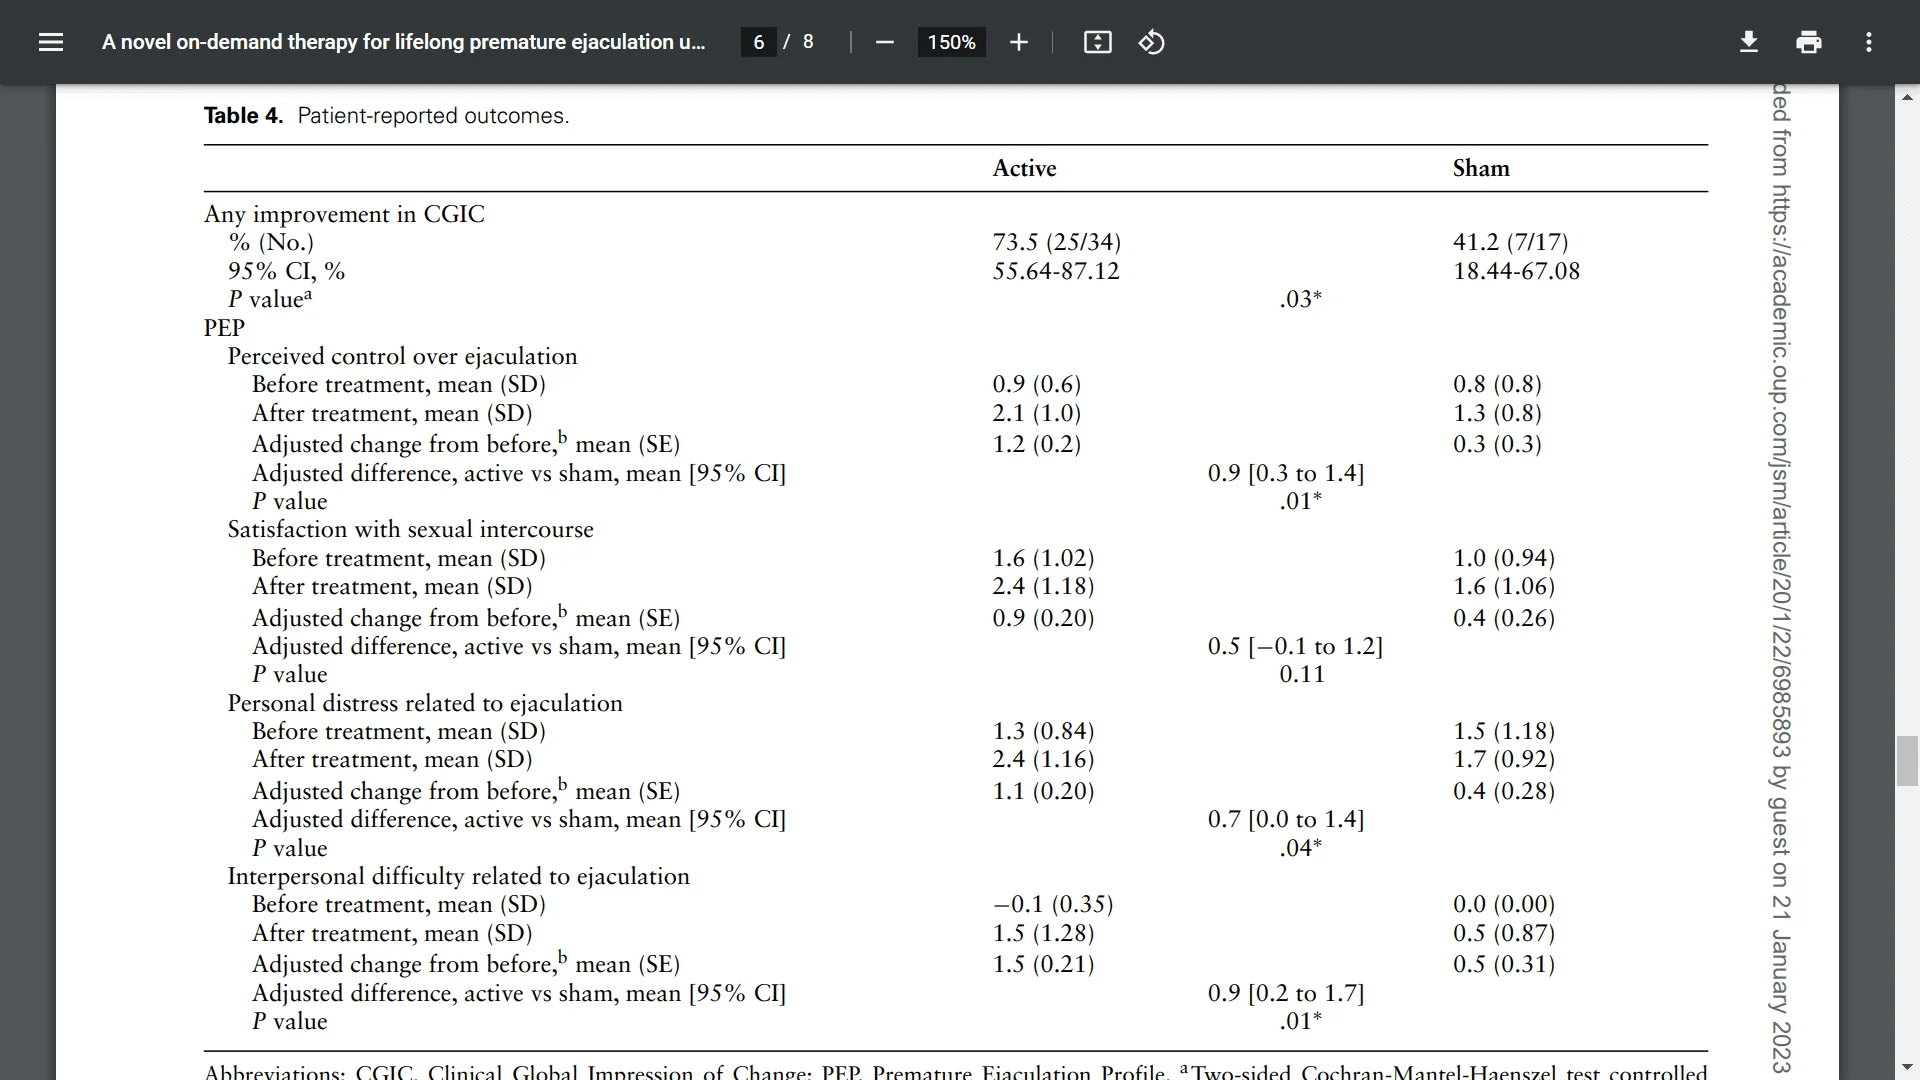Click the P value '.04*'

pos(1300,848)
